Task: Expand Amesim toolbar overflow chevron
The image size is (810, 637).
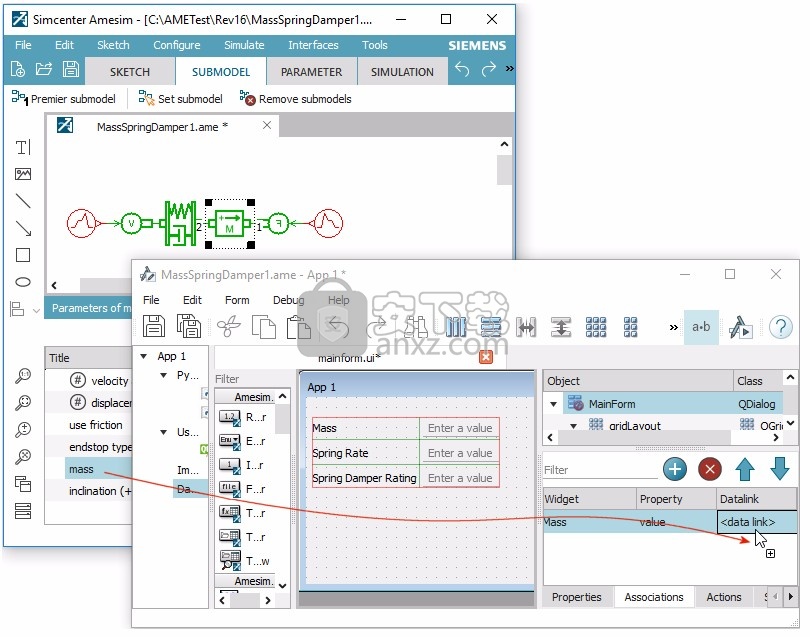Action: click(x=509, y=68)
